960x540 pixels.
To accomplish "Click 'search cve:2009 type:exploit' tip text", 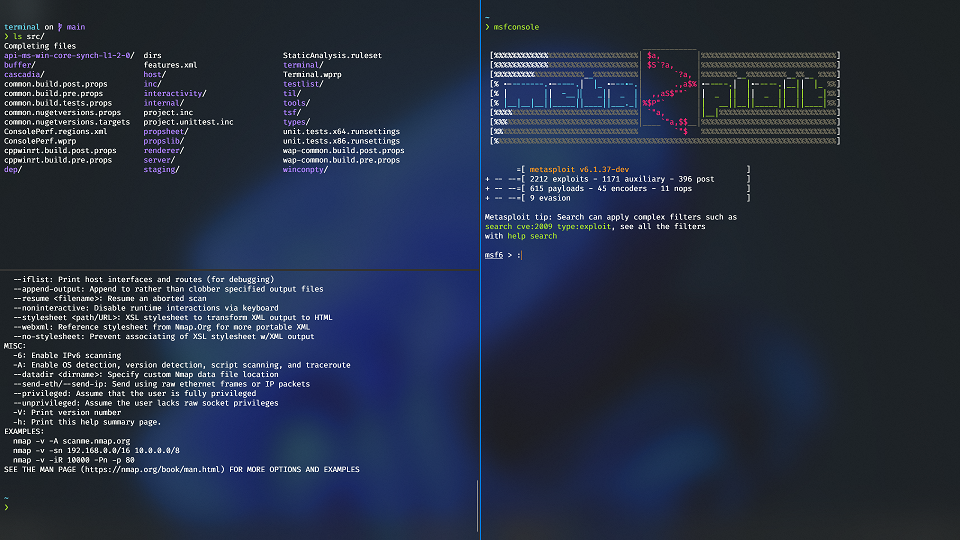I will click(x=548, y=227).
